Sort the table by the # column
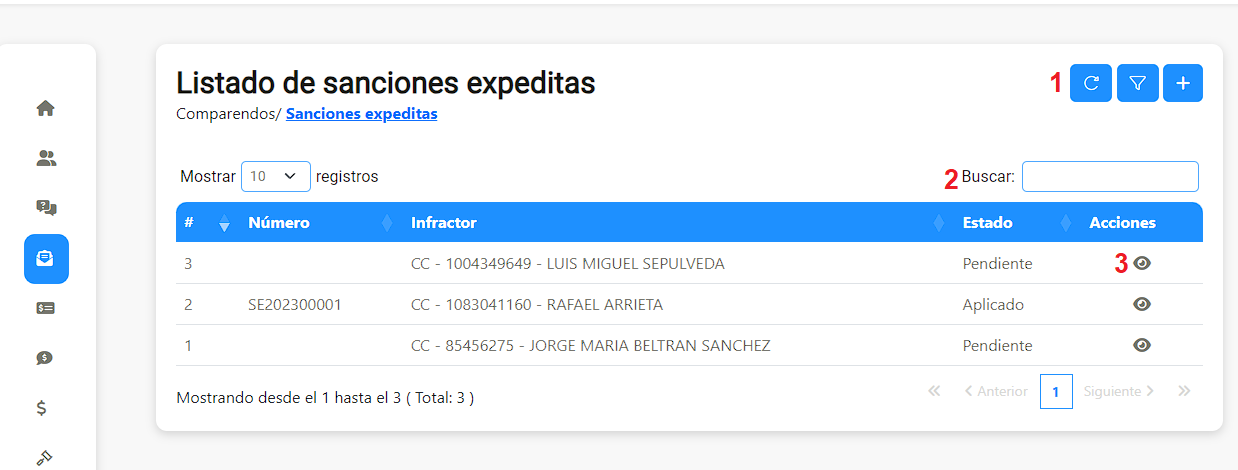This screenshot has height=470, width=1238. pyautogui.click(x=206, y=223)
